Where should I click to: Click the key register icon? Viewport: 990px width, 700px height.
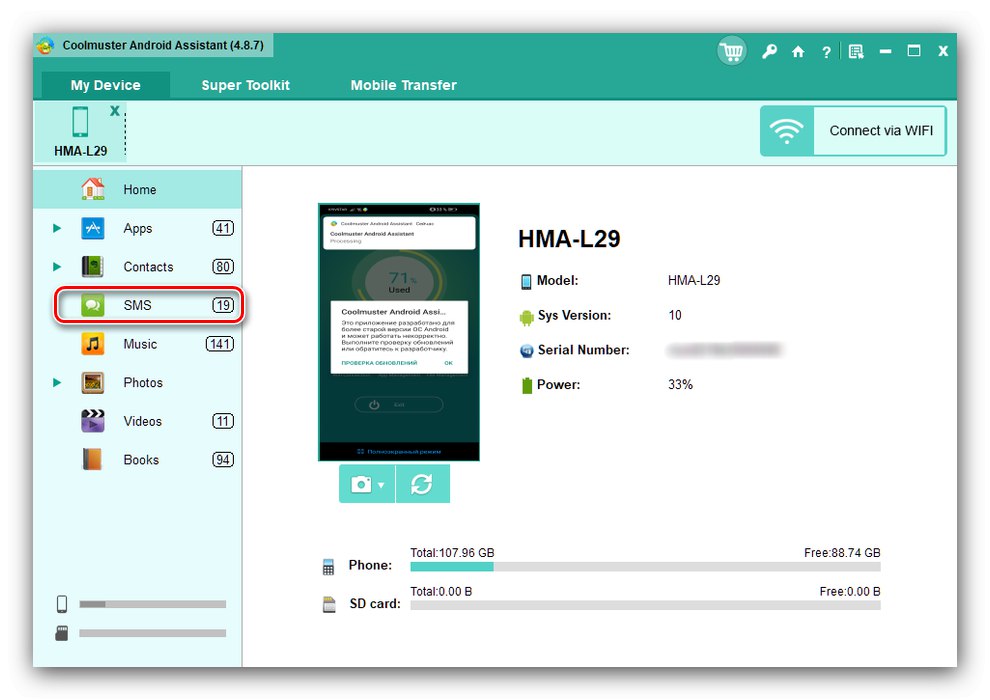coord(769,52)
